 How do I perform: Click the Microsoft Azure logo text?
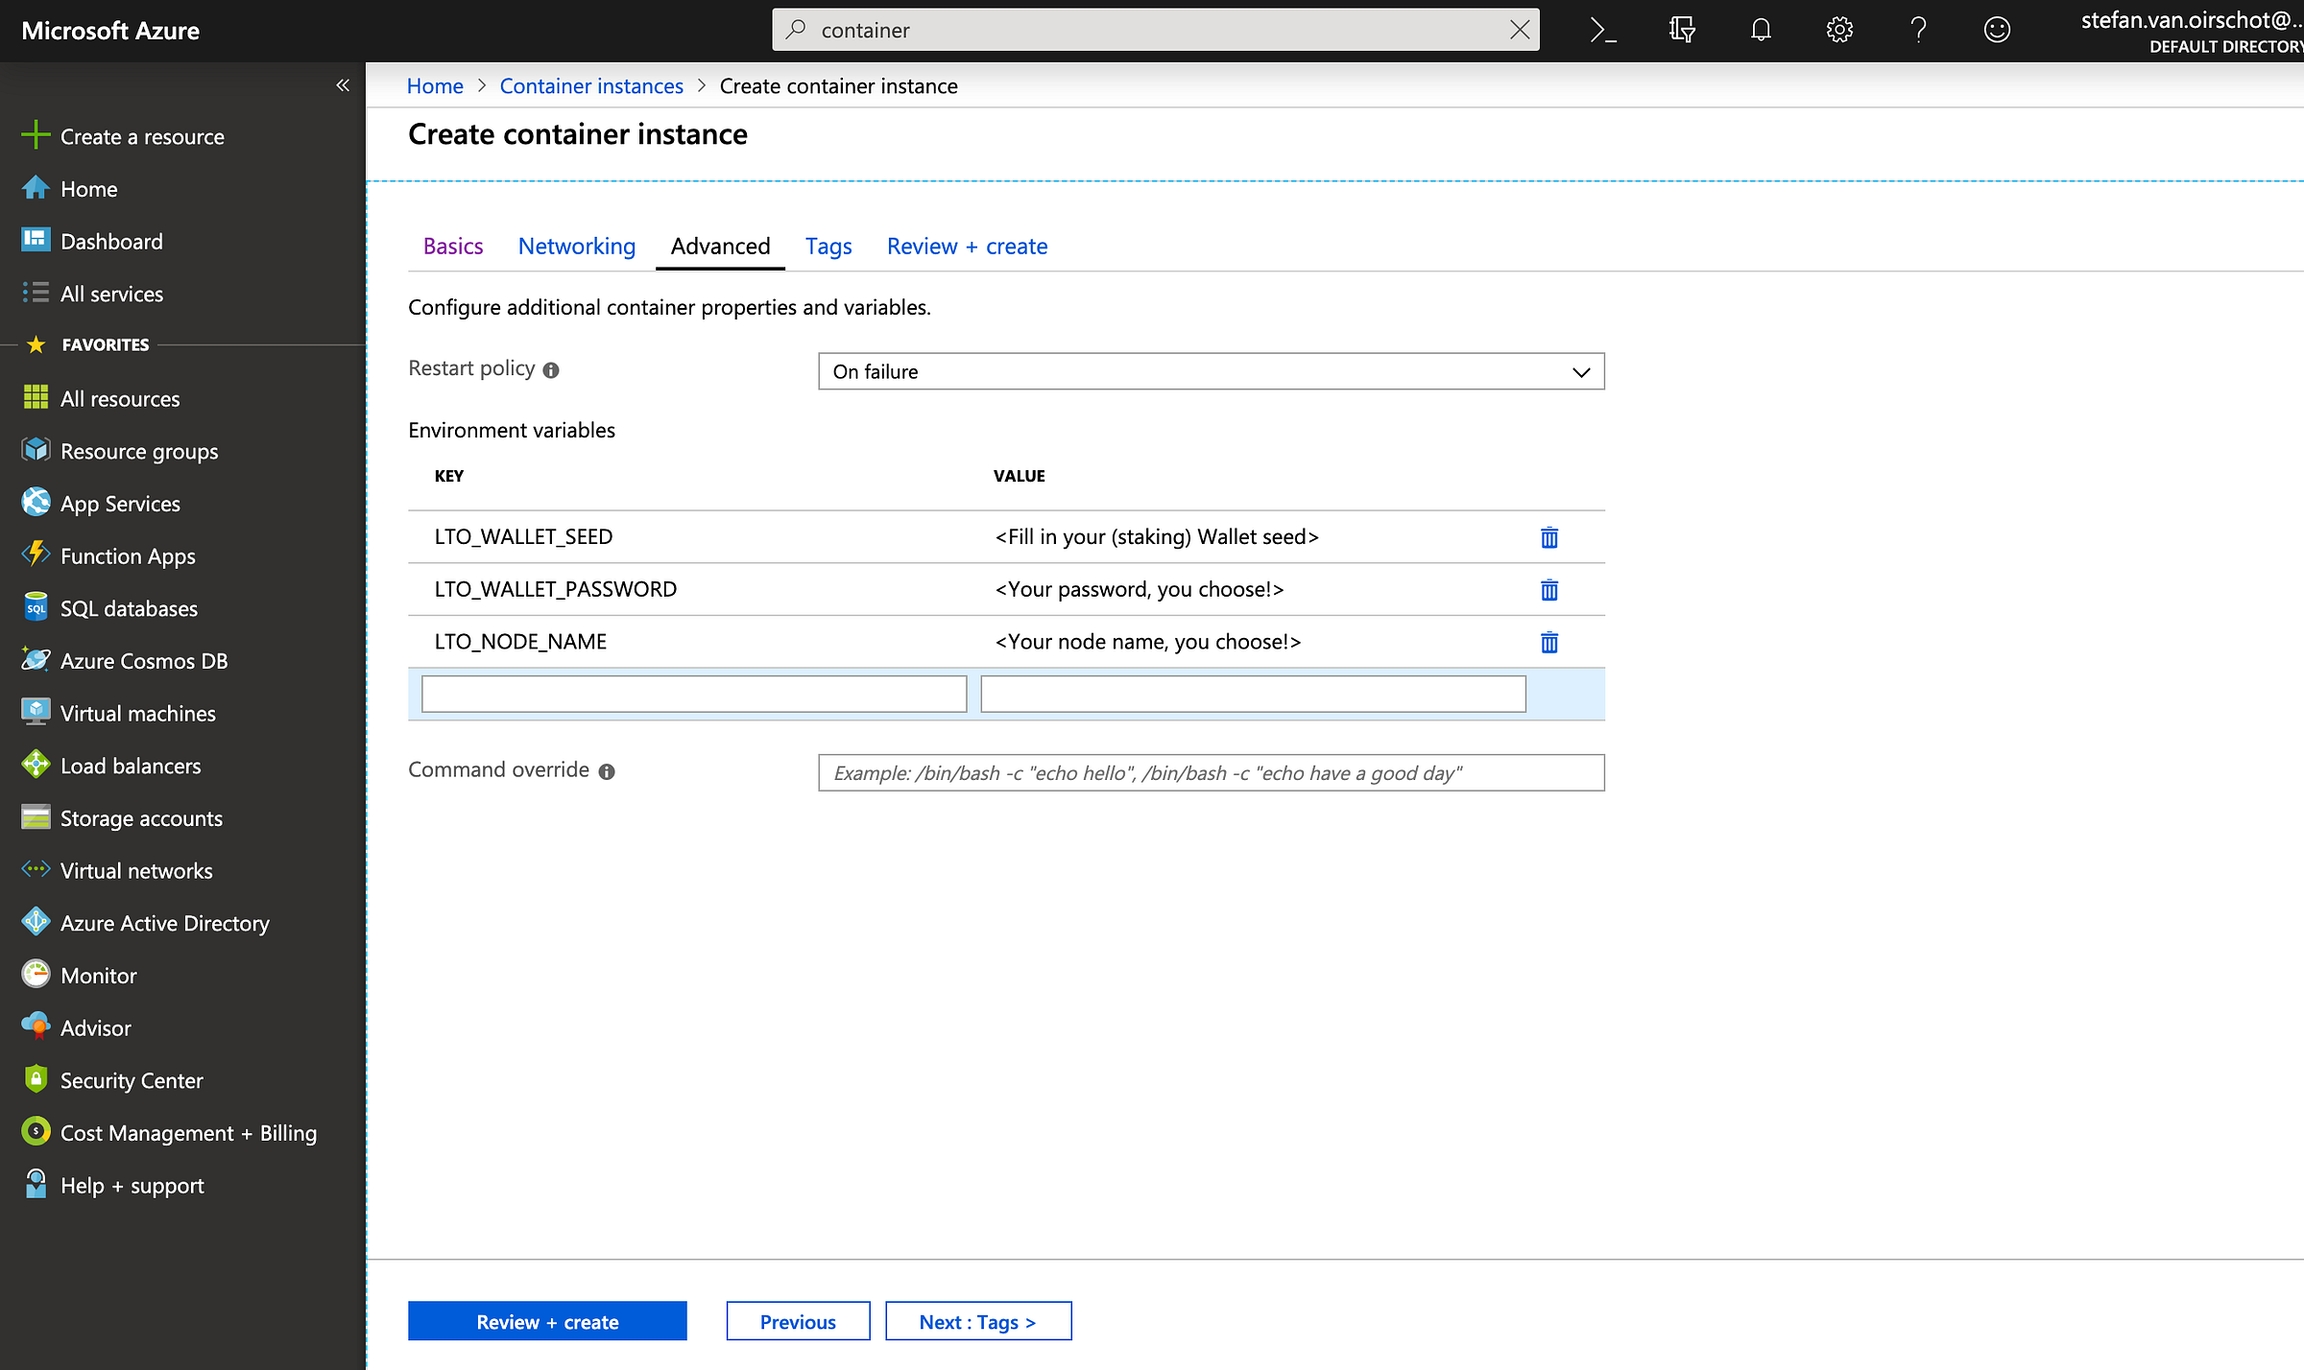coord(110,31)
